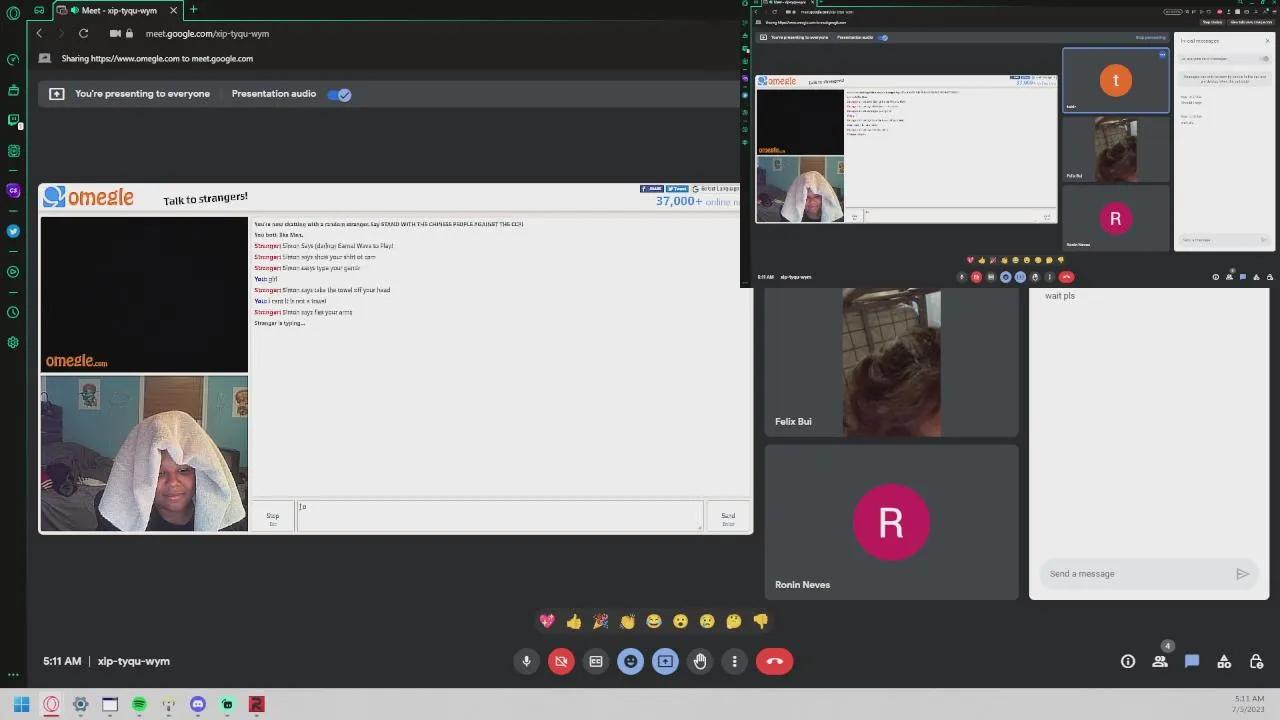Raise your hand in the meeting

[700, 661]
